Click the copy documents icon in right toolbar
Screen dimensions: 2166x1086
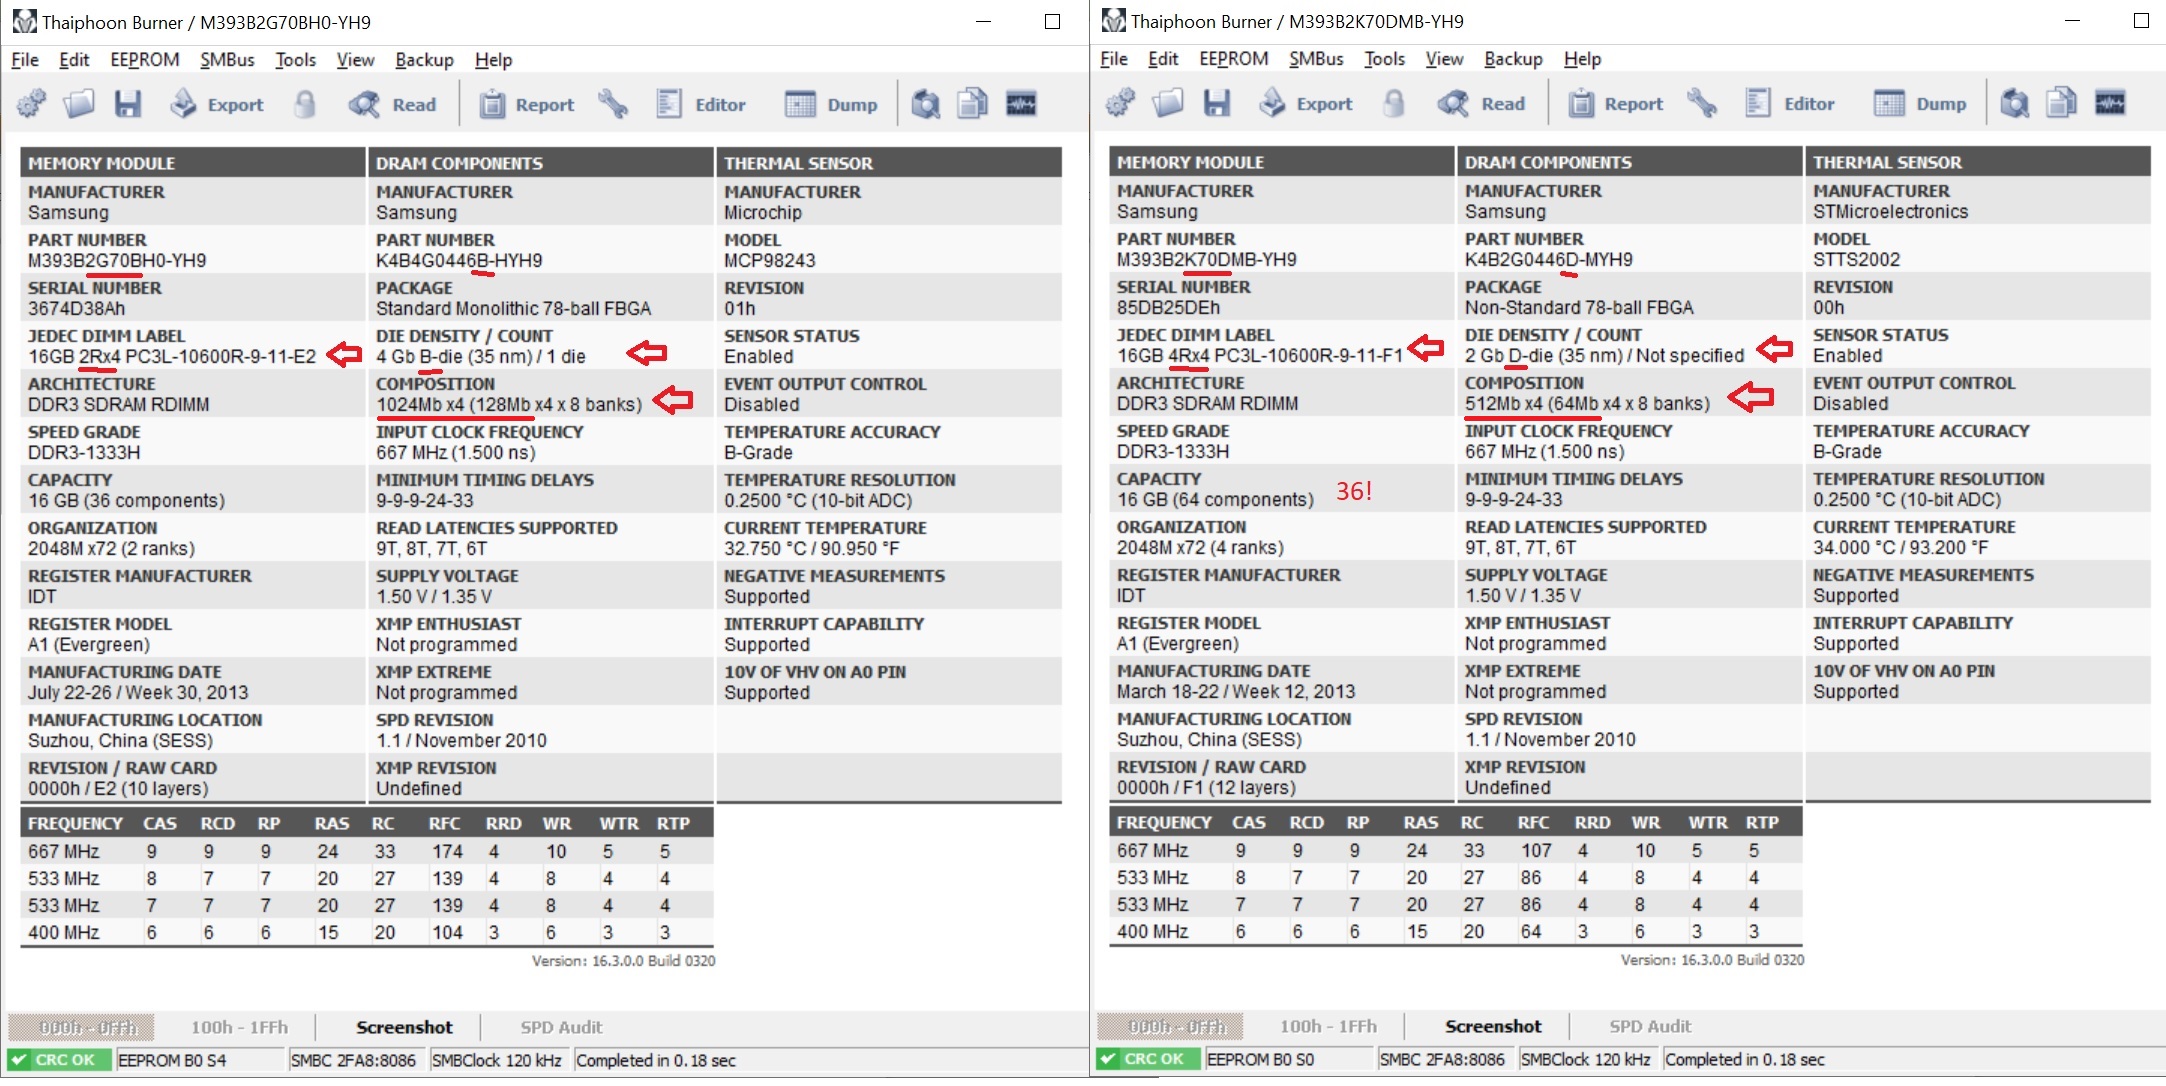click(x=2061, y=103)
